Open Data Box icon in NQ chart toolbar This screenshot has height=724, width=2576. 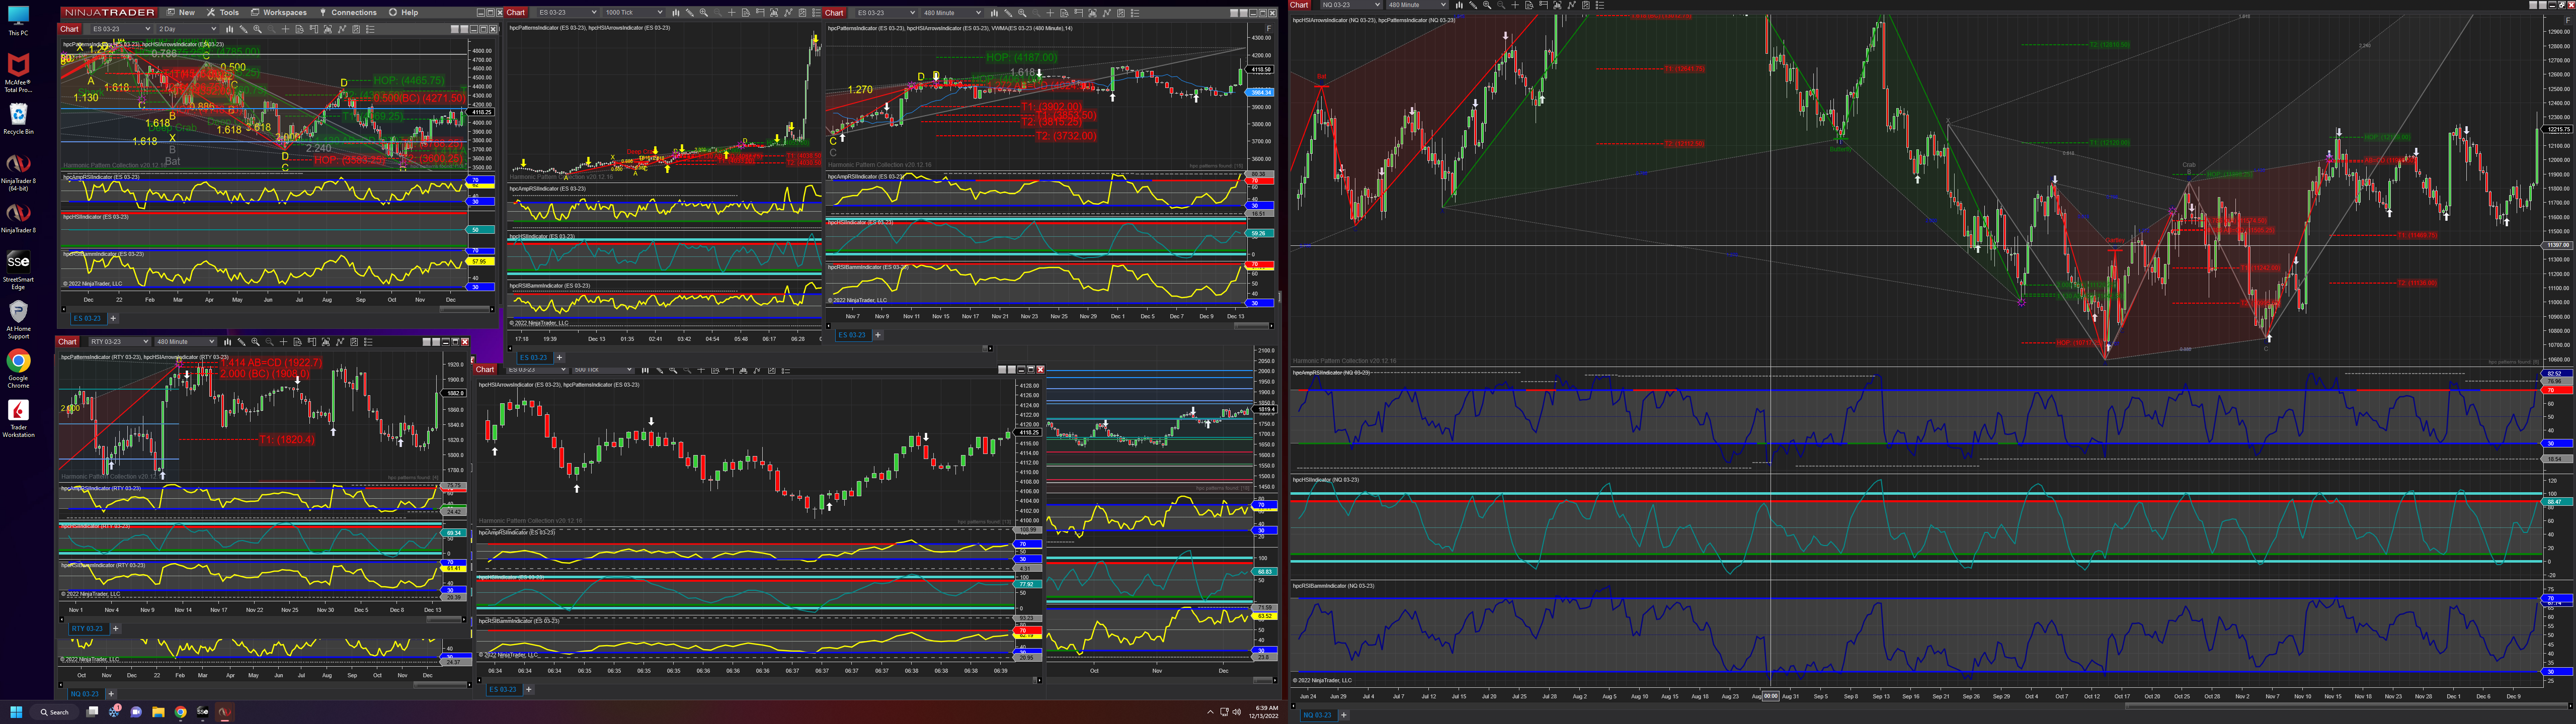coord(1529,5)
